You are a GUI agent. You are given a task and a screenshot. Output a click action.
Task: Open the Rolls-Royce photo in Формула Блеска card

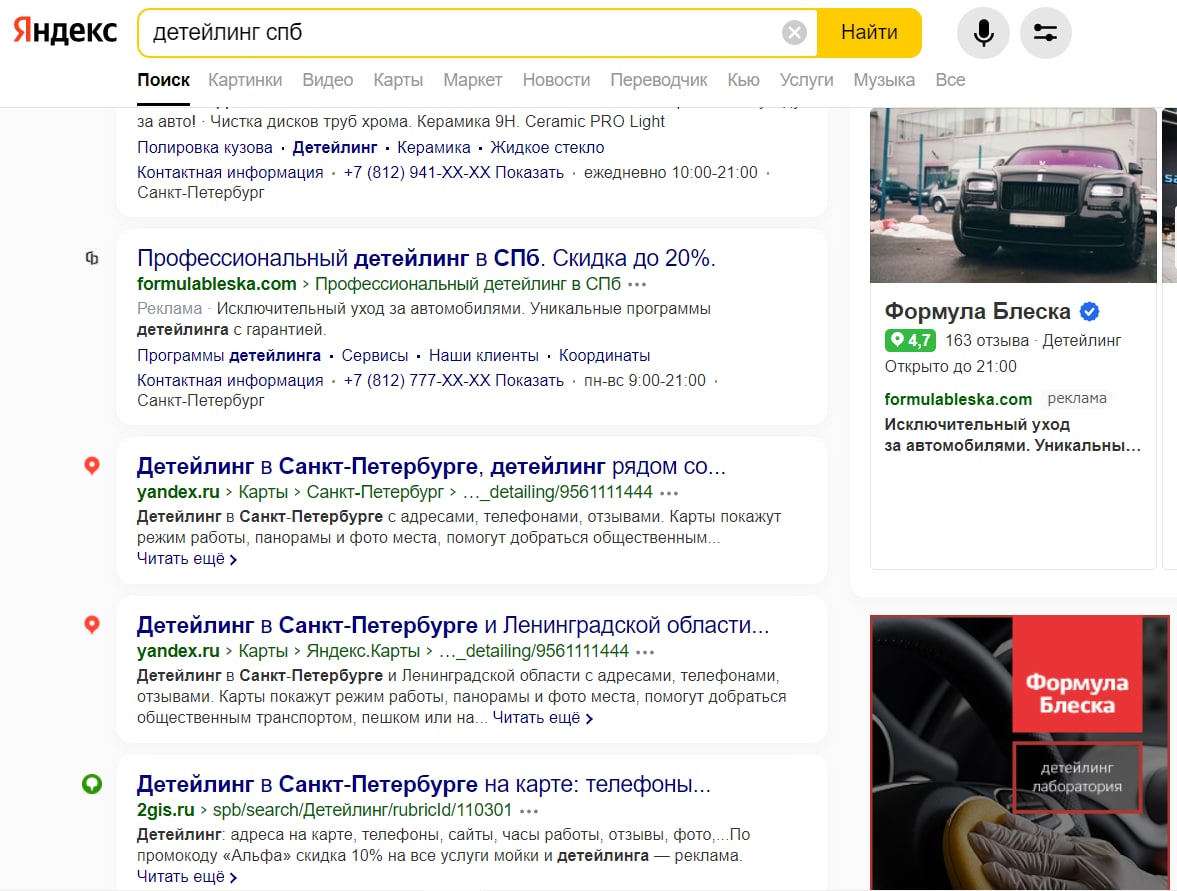[1013, 195]
